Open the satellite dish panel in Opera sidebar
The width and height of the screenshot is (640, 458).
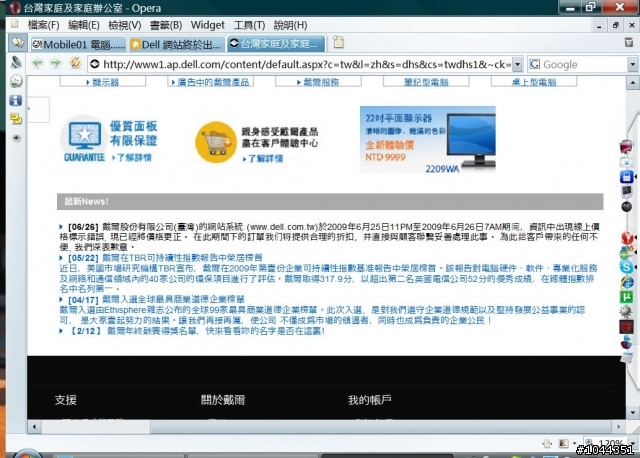(16, 62)
